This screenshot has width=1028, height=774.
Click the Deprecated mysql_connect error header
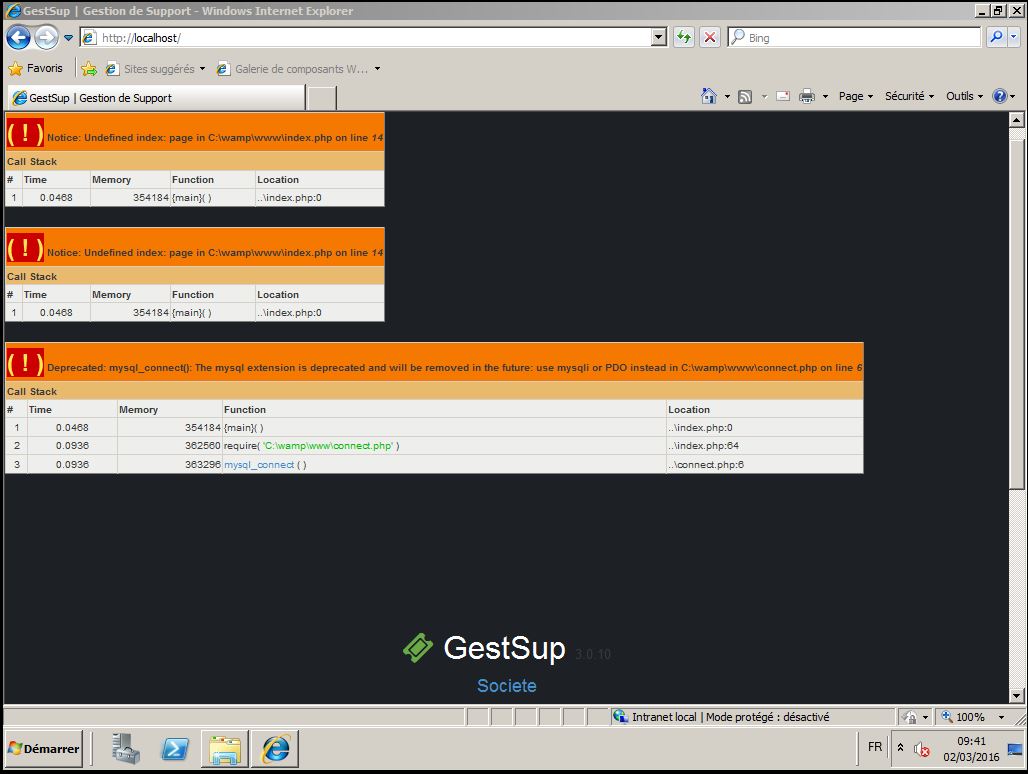tap(434, 361)
